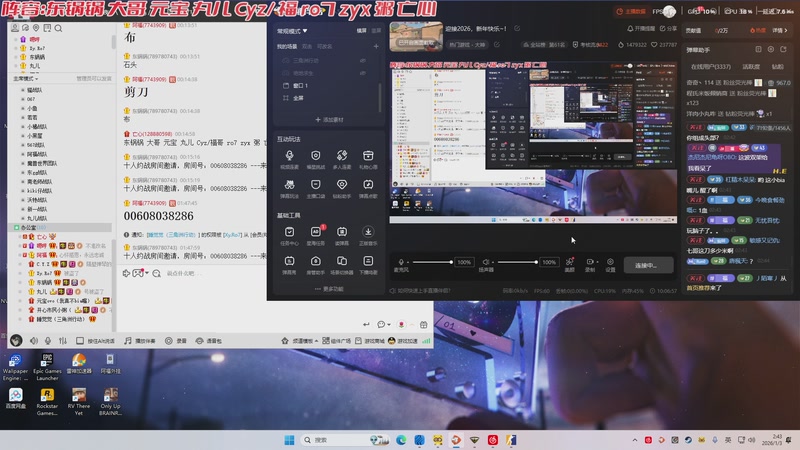Click 开播提醒 button
800x450 pixels.
coord(641,29)
